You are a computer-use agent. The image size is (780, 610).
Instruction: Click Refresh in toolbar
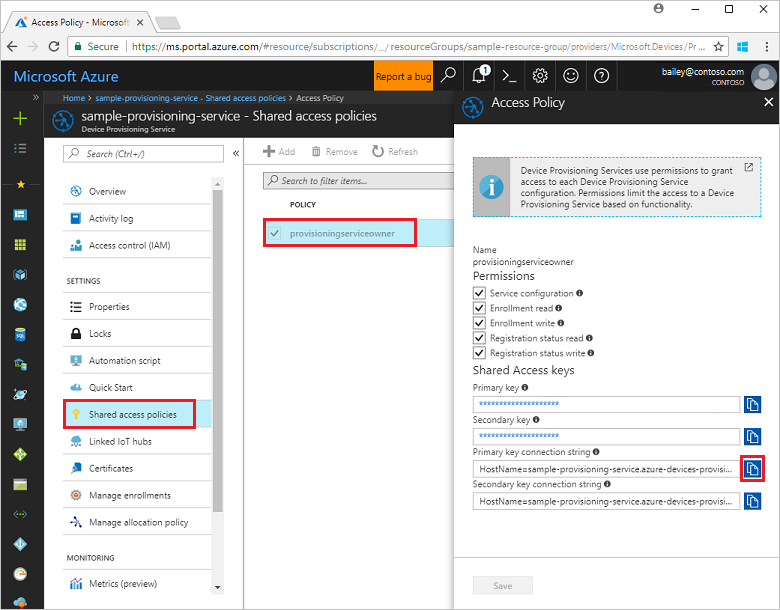point(395,151)
